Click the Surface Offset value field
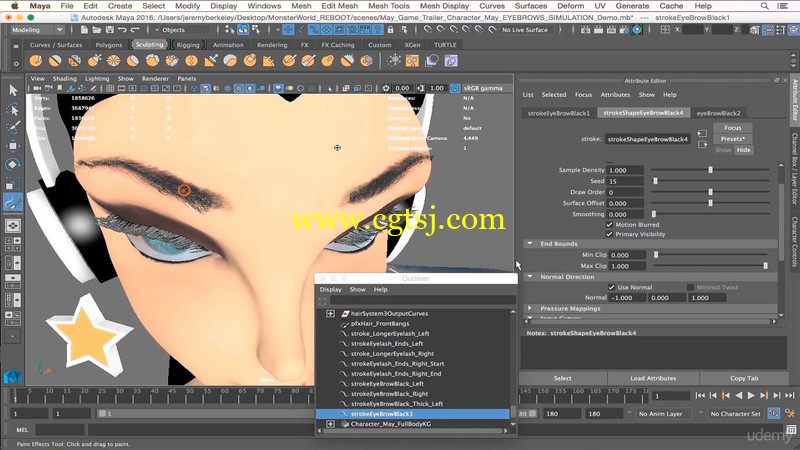The height and width of the screenshot is (450, 800). [x=626, y=203]
